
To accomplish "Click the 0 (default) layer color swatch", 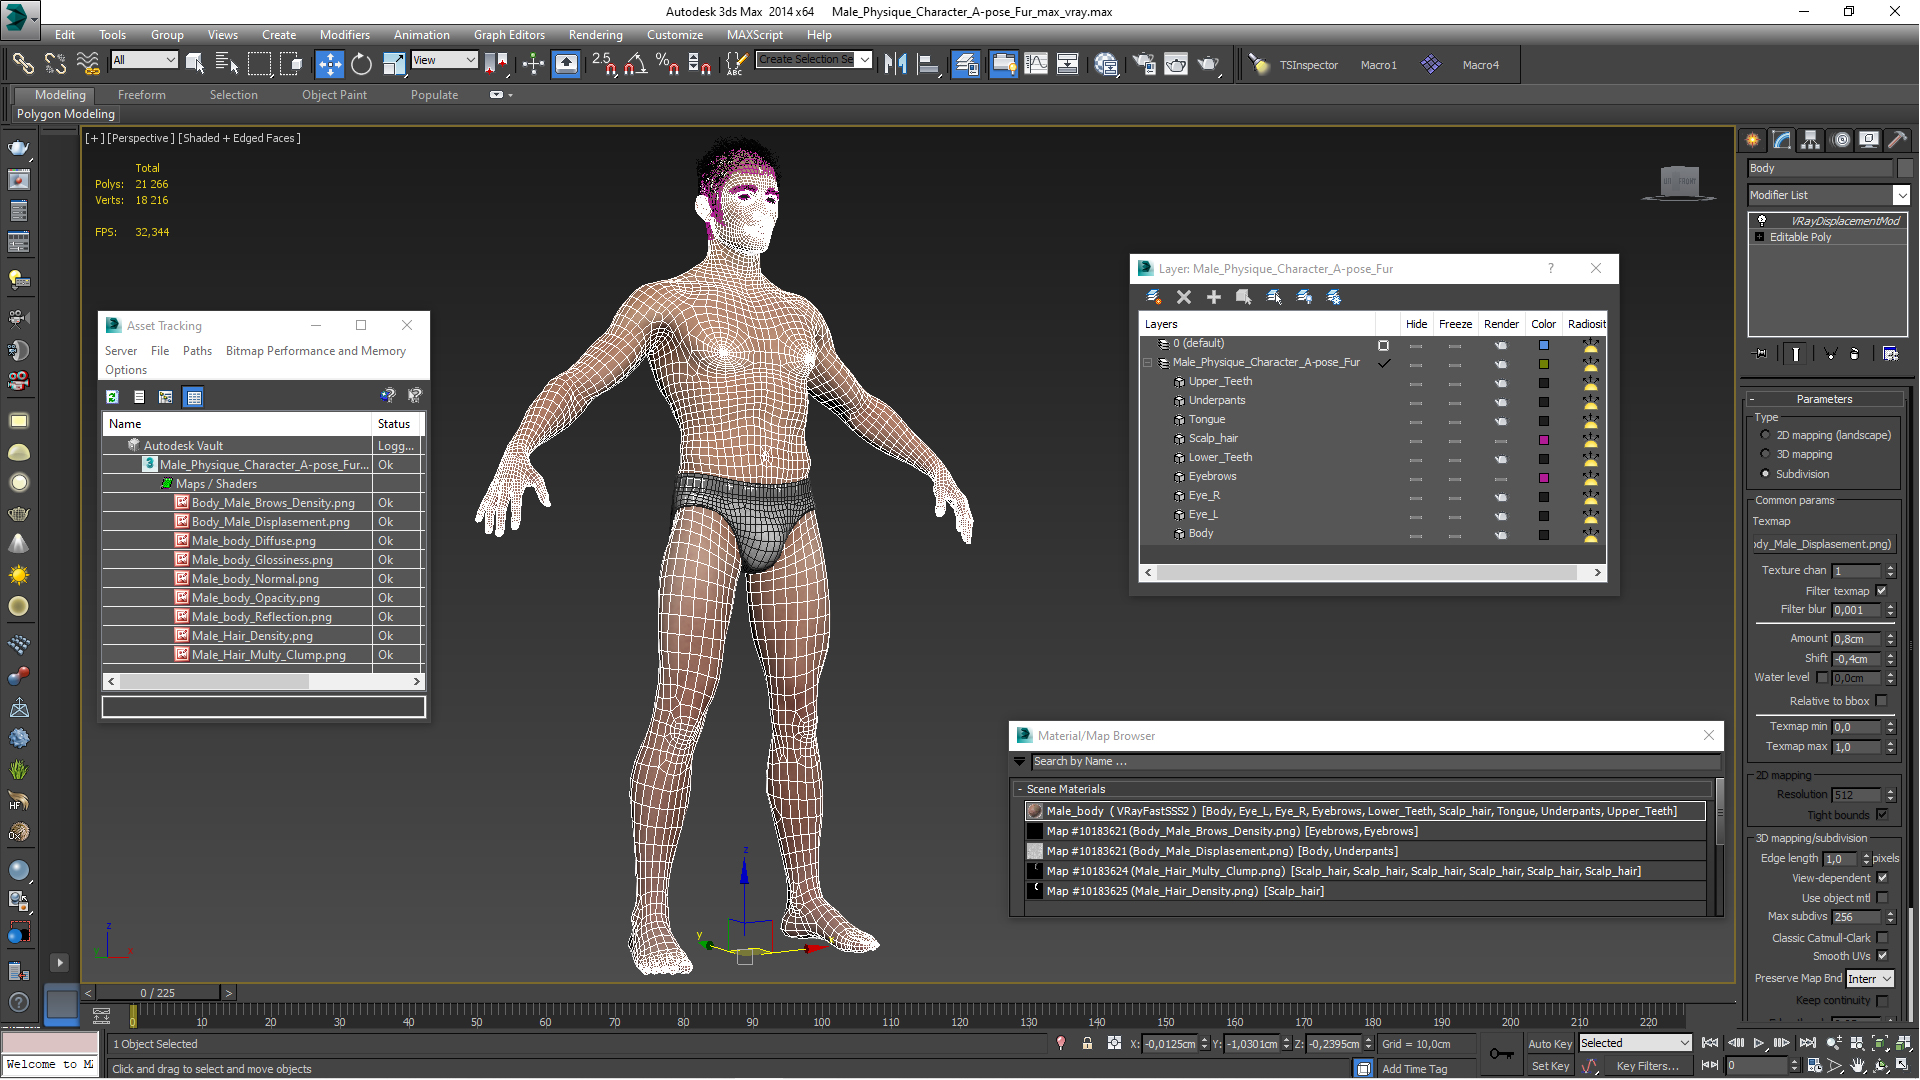I will tap(1544, 345).
